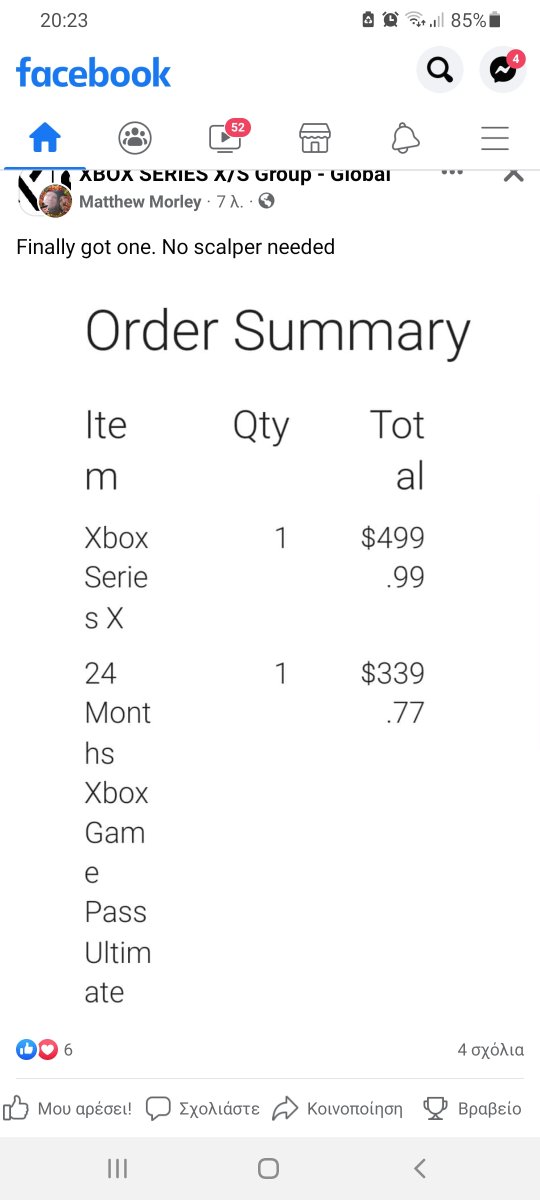The width and height of the screenshot is (540, 1200).
Task: Share post via Κοινοποίηση
Action: [338, 1108]
